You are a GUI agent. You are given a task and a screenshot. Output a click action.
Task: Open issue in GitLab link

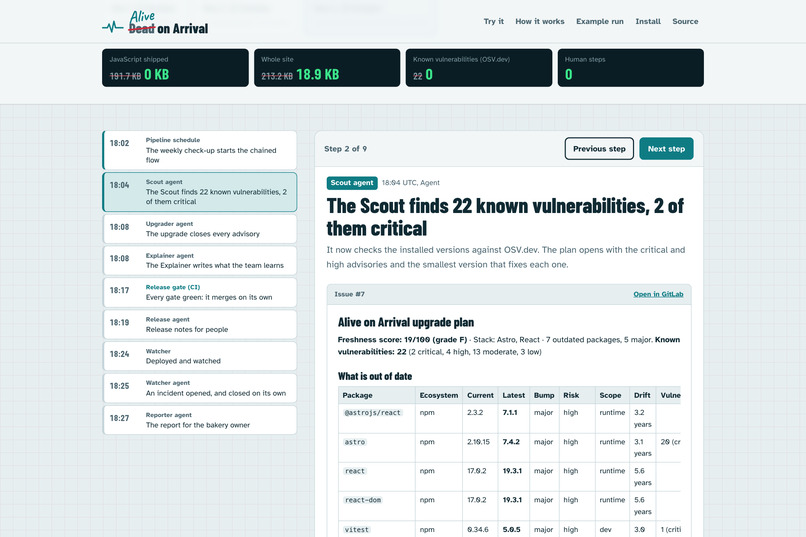point(658,294)
